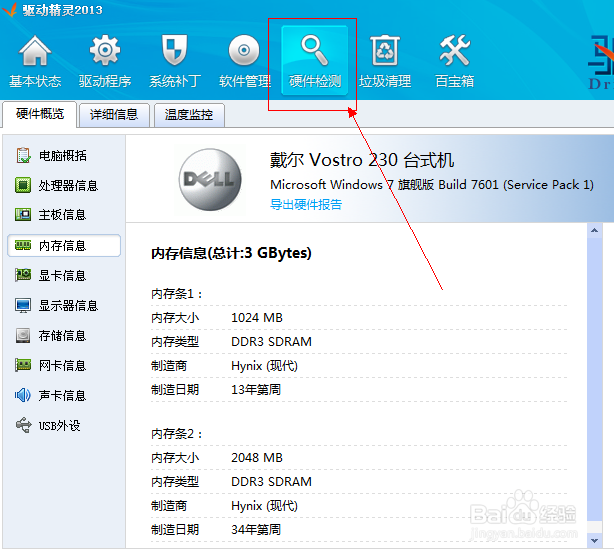The width and height of the screenshot is (614, 555).
Task: Click the 主板信息 motherboard icon
Action: 23,215
